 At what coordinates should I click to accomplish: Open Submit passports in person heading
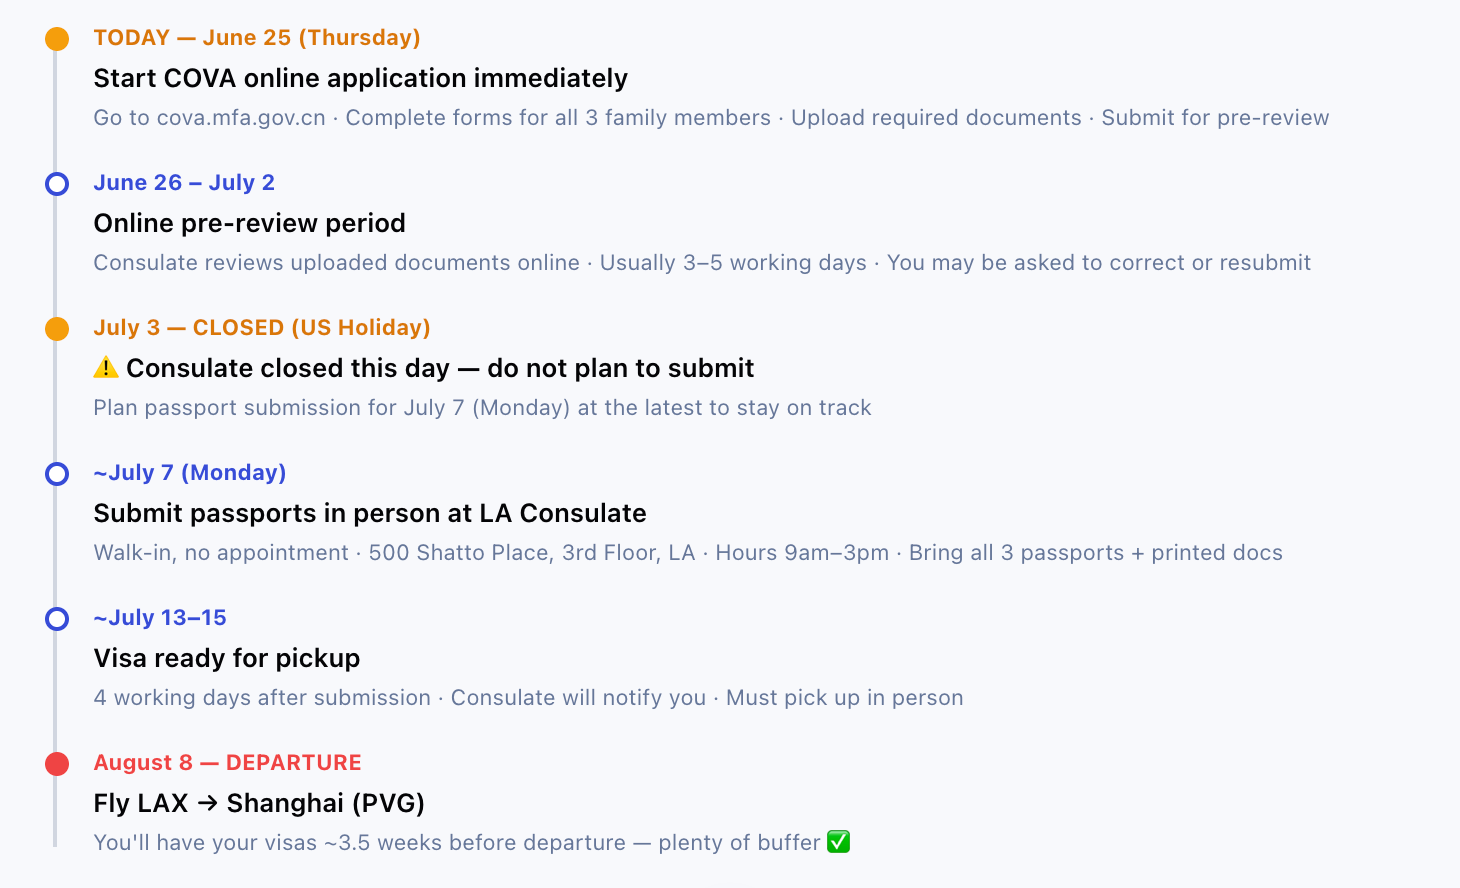370,513
